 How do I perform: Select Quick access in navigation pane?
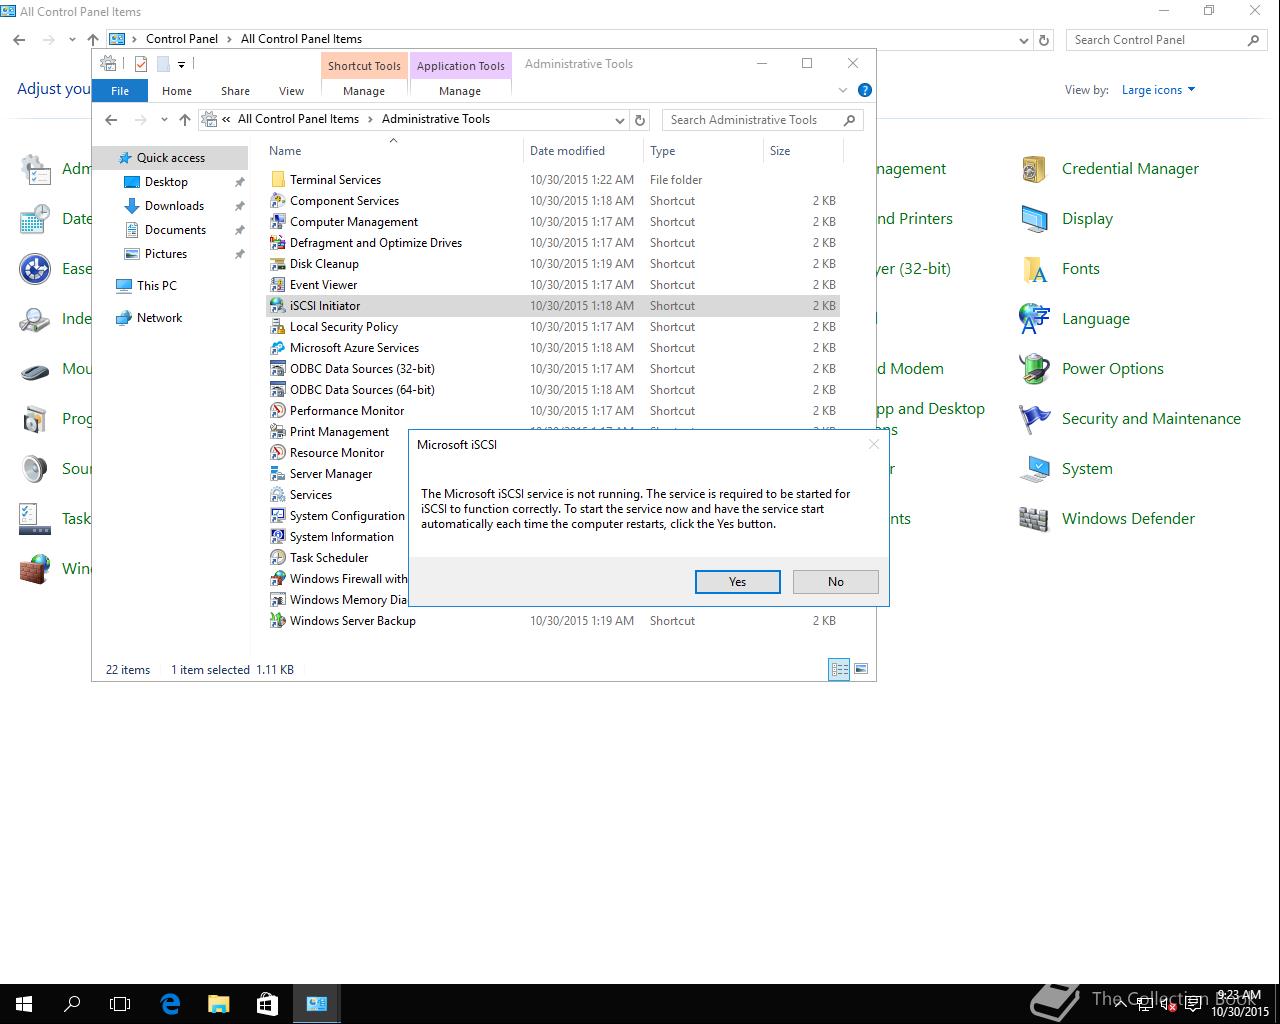[170, 158]
